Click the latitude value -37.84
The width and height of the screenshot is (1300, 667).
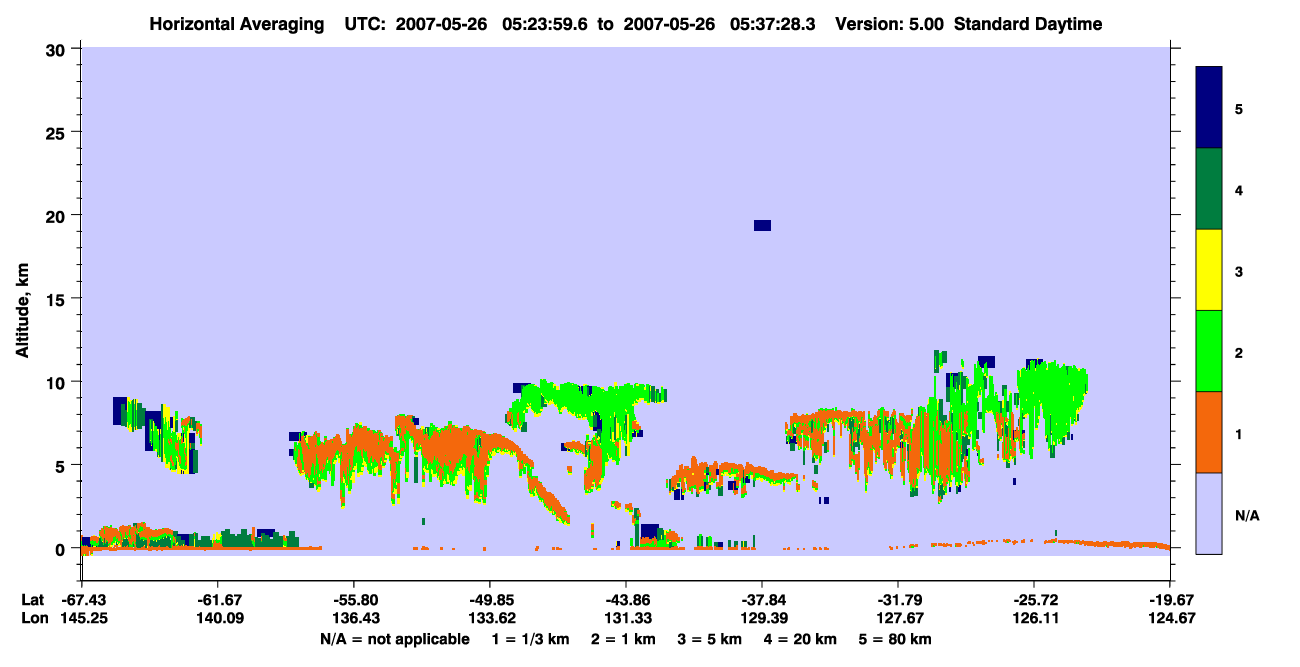(762, 600)
